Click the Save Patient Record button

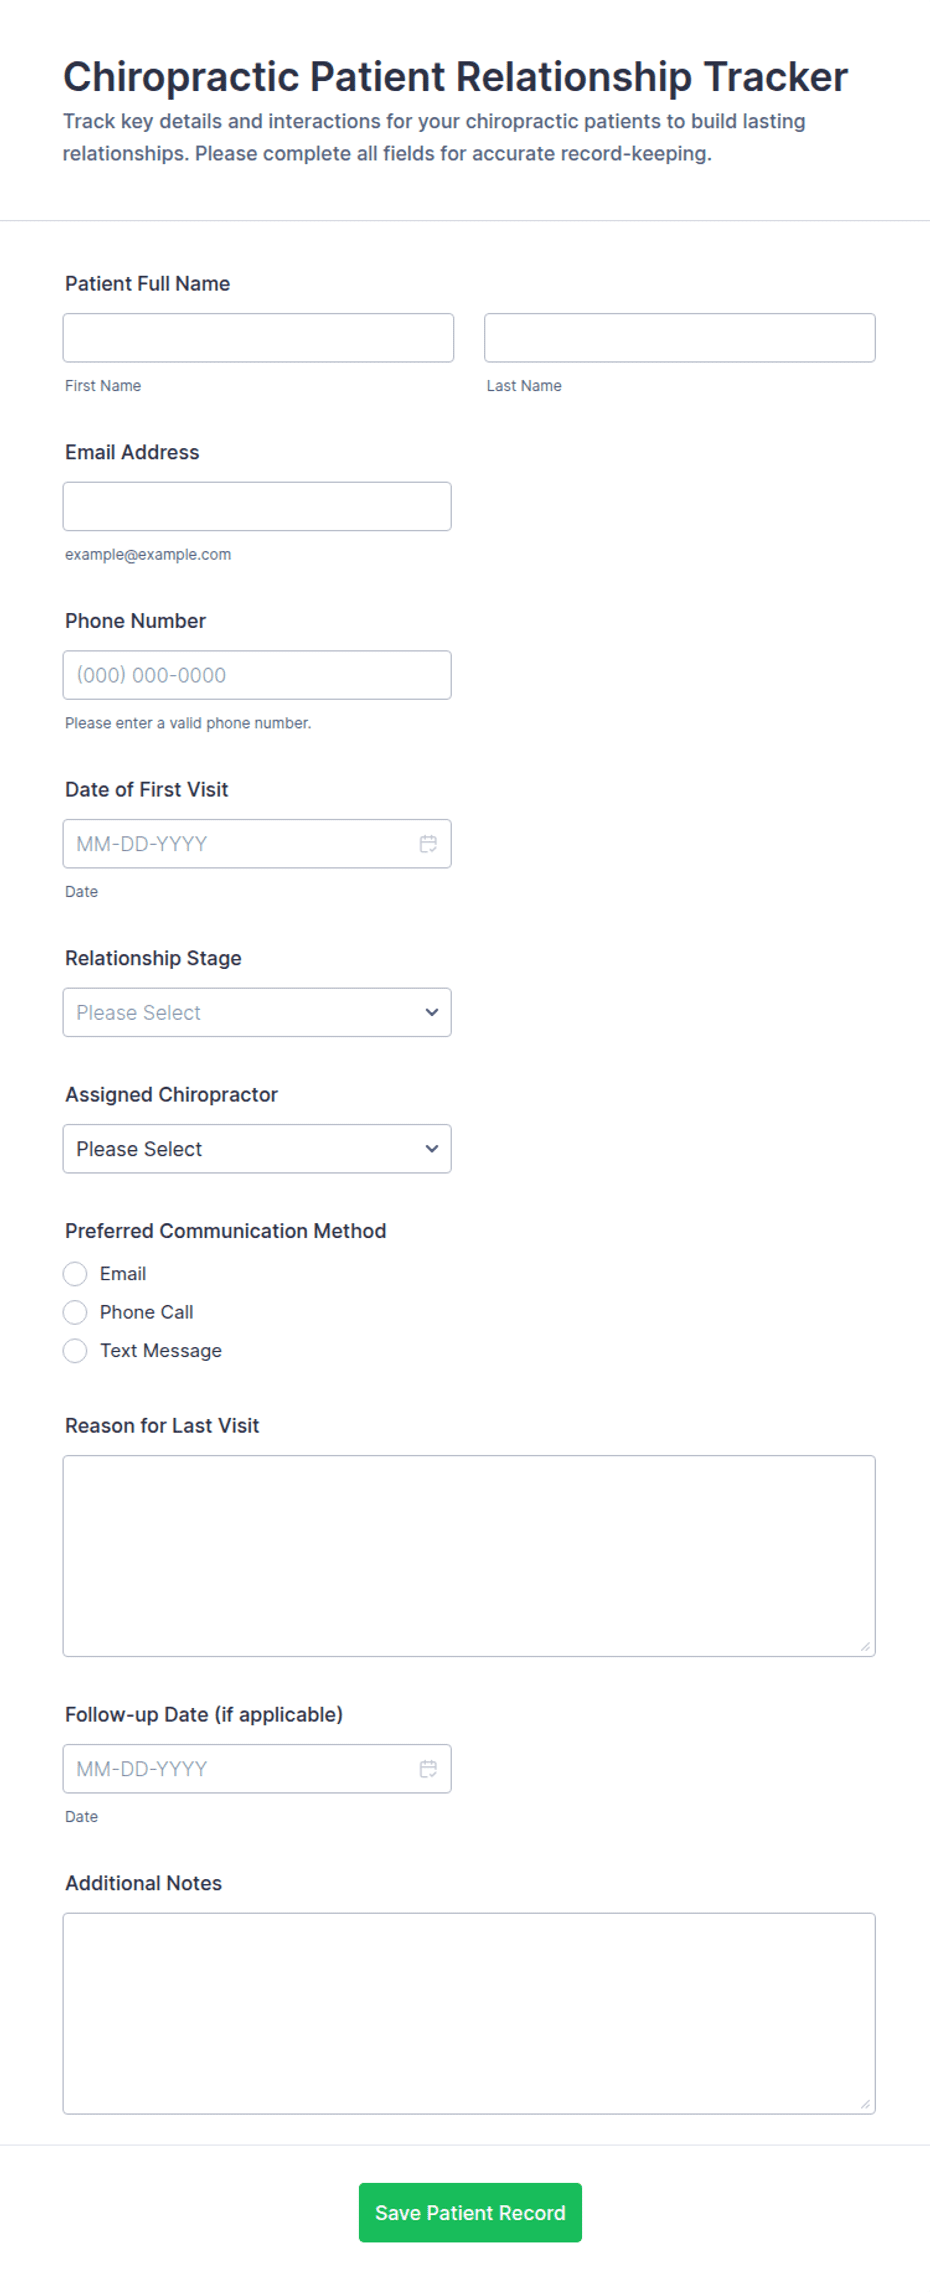tap(470, 2213)
